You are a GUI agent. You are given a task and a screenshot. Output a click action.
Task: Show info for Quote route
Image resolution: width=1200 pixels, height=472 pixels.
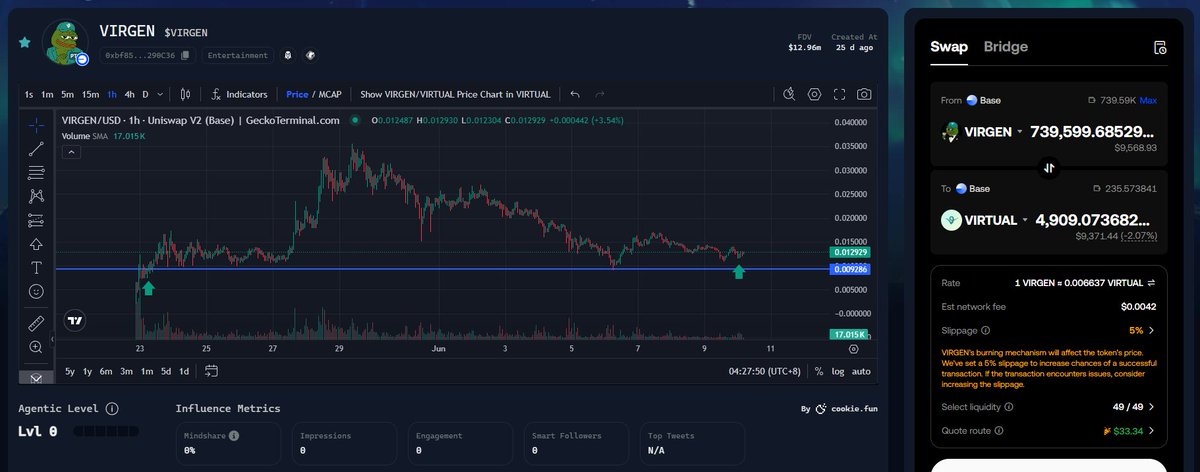[x=998, y=431]
